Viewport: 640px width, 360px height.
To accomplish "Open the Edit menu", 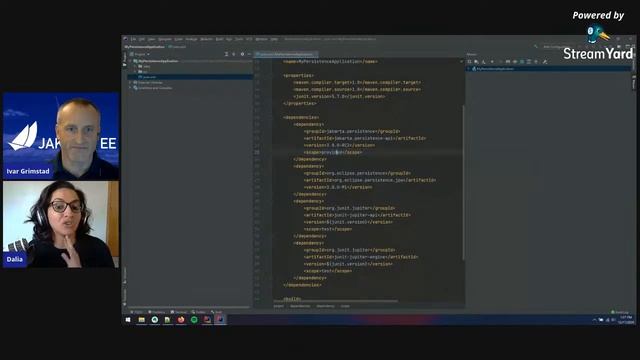I will (x=142, y=39).
